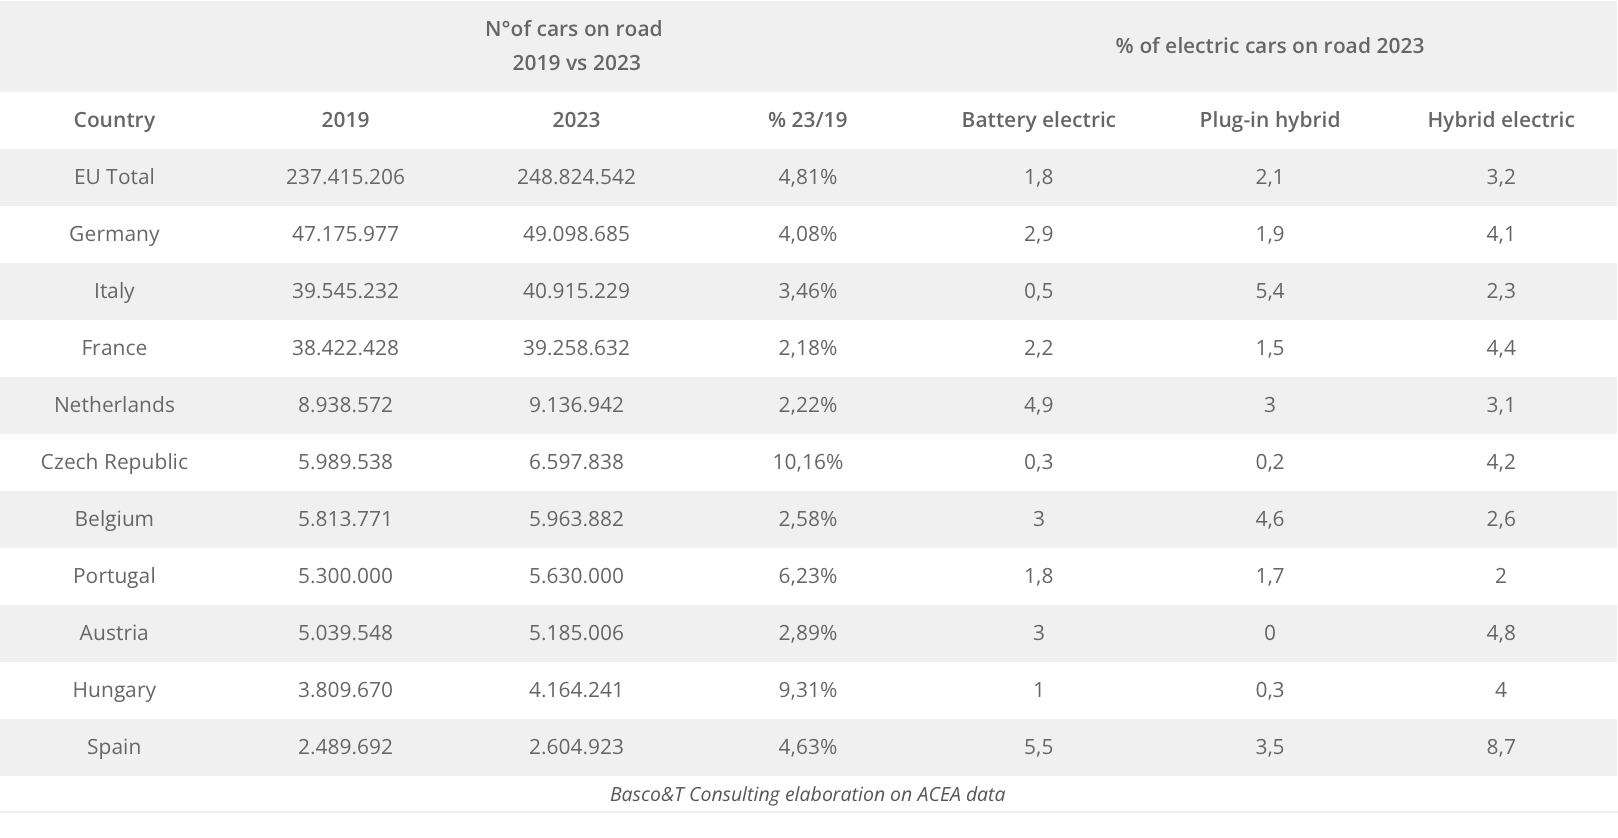Image resolution: width=1618 pixels, height=838 pixels.
Task: Click Portugal's 6,23% growth value
Action: pyautogui.click(x=807, y=576)
